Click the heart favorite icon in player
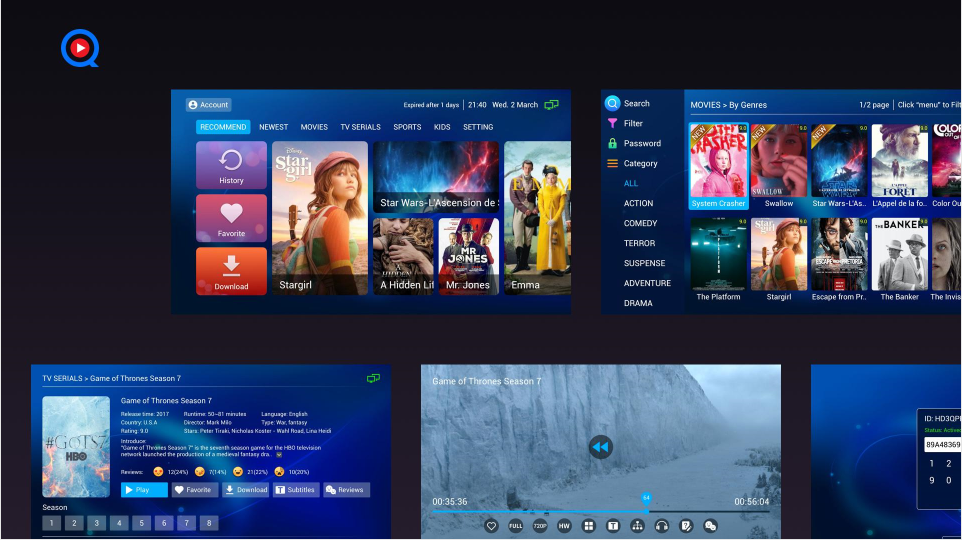962x540 pixels. click(491, 526)
